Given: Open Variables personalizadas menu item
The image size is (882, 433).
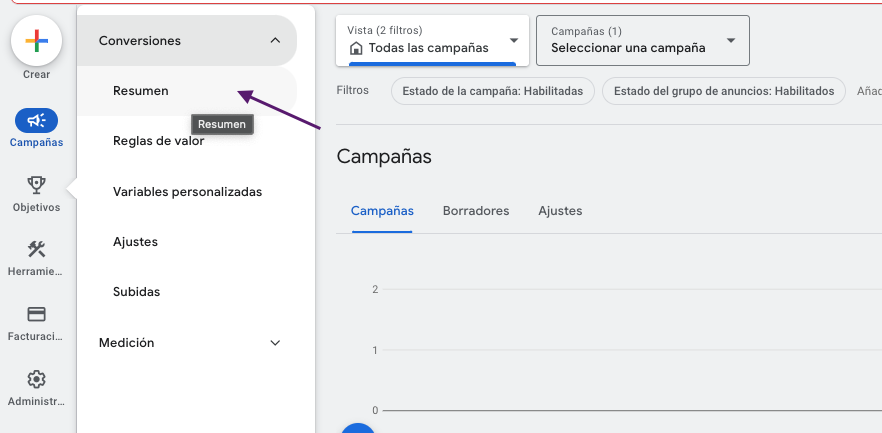Looking at the screenshot, I should click(187, 192).
